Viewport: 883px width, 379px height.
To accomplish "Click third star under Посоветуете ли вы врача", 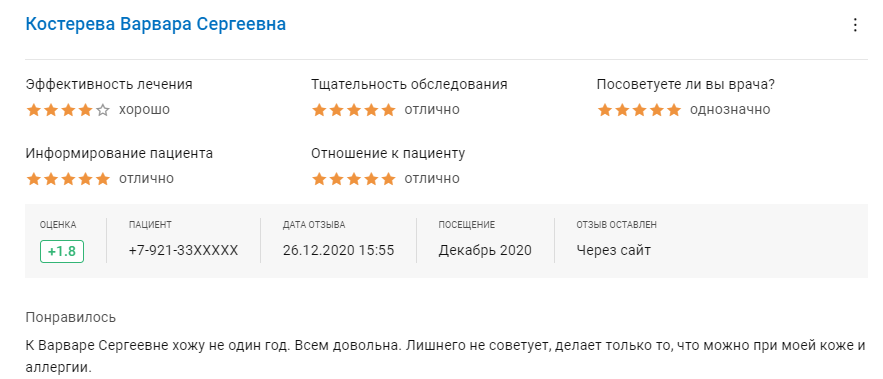I will click(x=639, y=110).
